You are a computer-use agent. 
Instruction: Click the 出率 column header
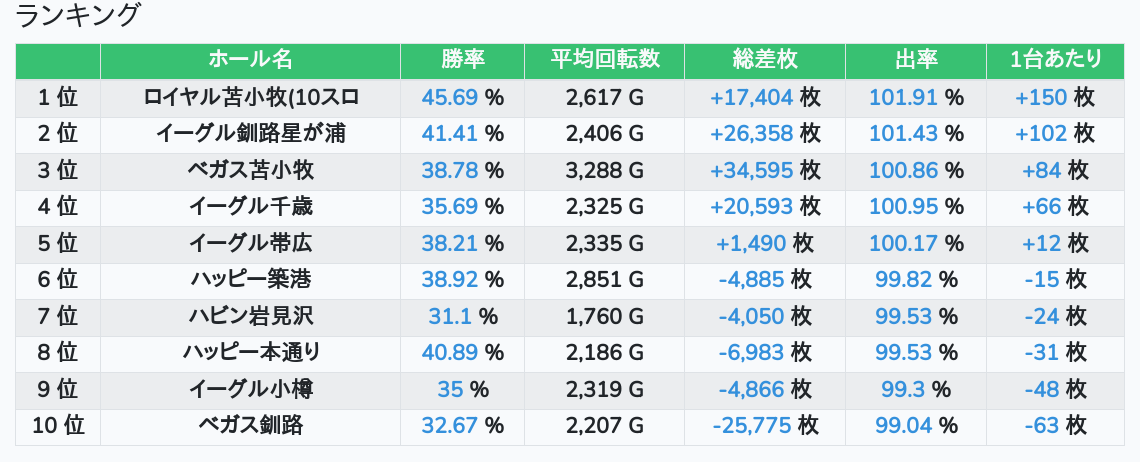(x=915, y=60)
